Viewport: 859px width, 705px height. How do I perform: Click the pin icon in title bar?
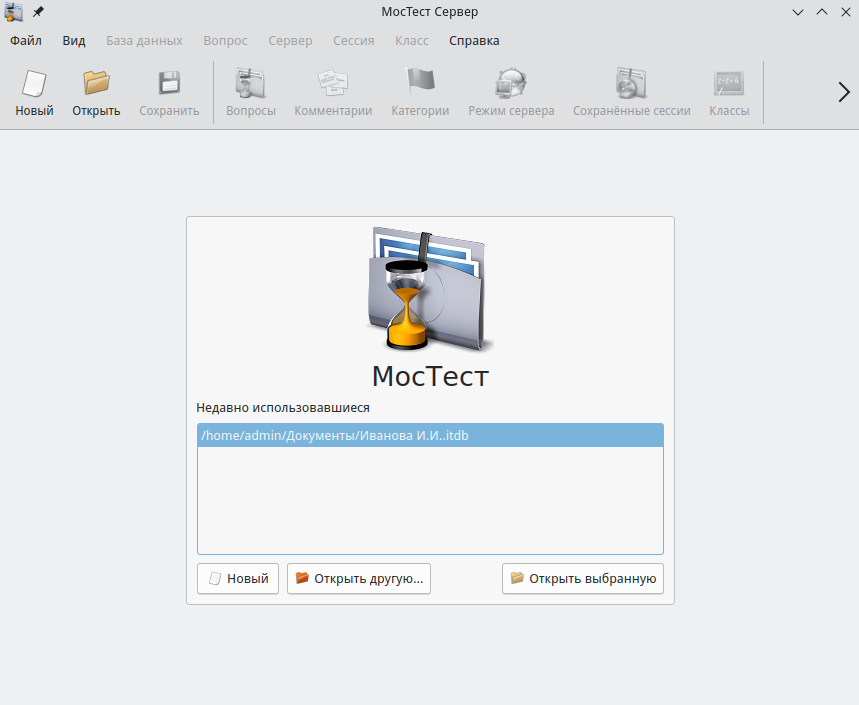(x=38, y=12)
